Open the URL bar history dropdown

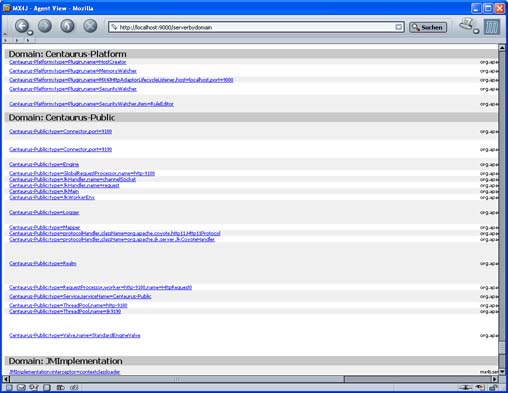[x=399, y=27]
